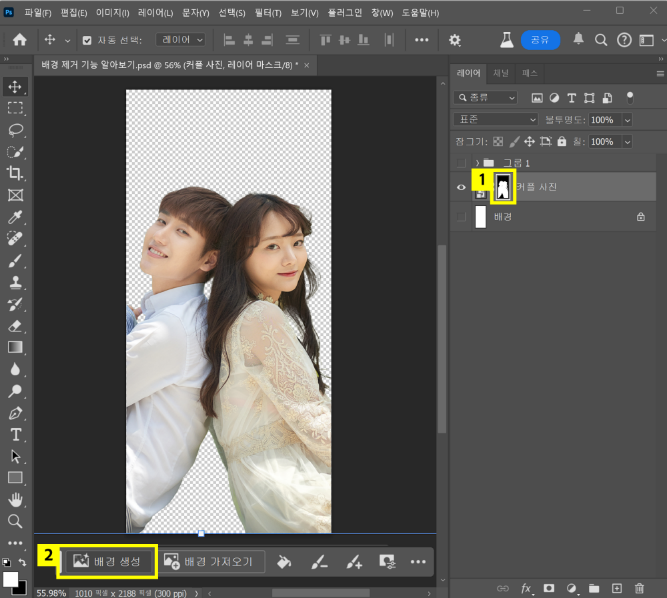Select the Brush tool

click(x=16, y=261)
